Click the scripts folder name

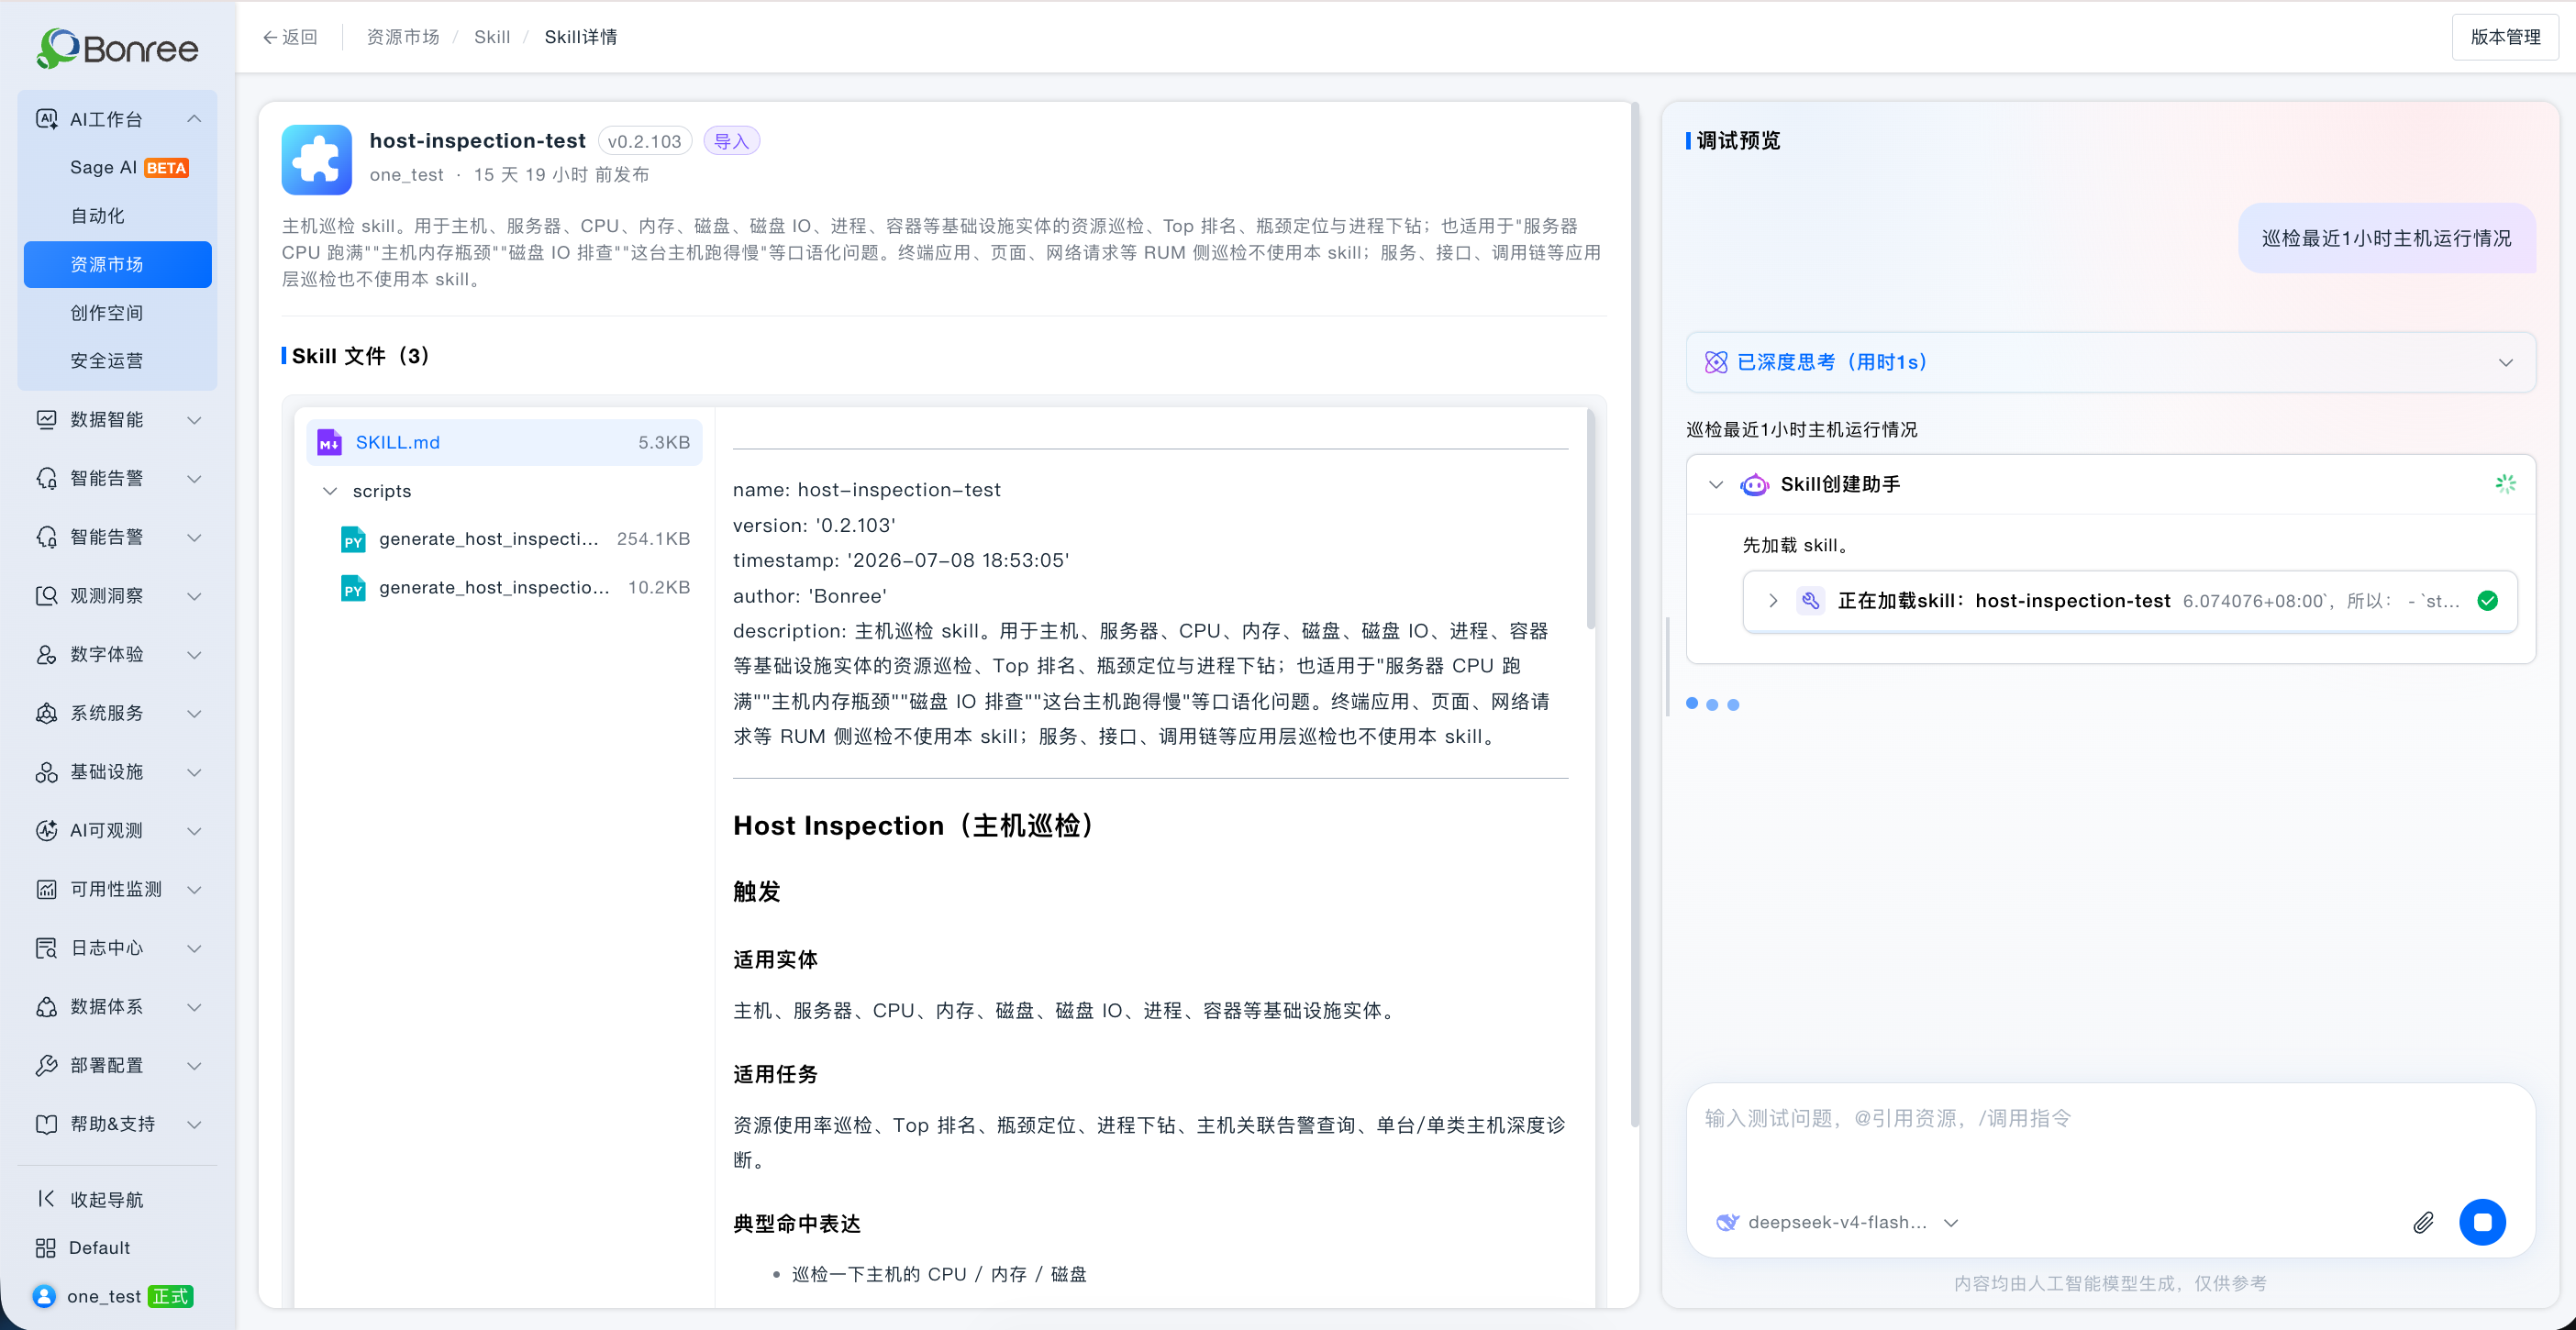point(382,491)
